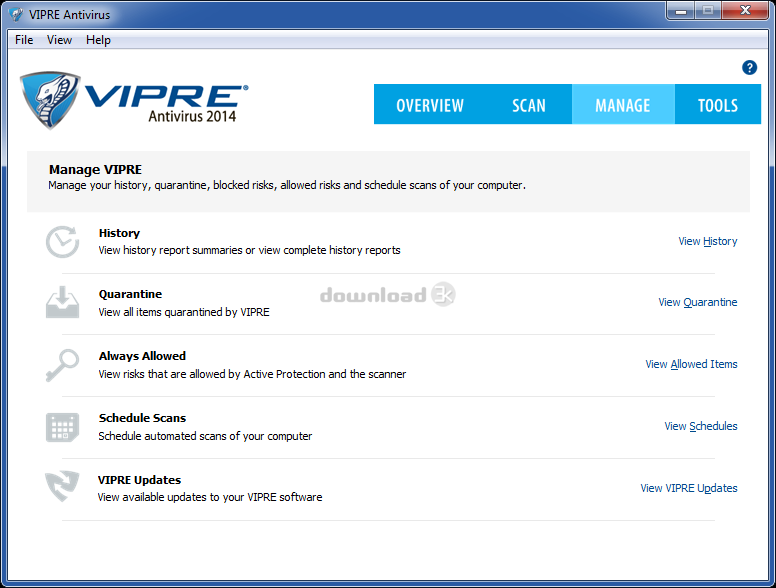Open the View Schedules link
Viewport: 776px width, 588px height.
click(701, 426)
